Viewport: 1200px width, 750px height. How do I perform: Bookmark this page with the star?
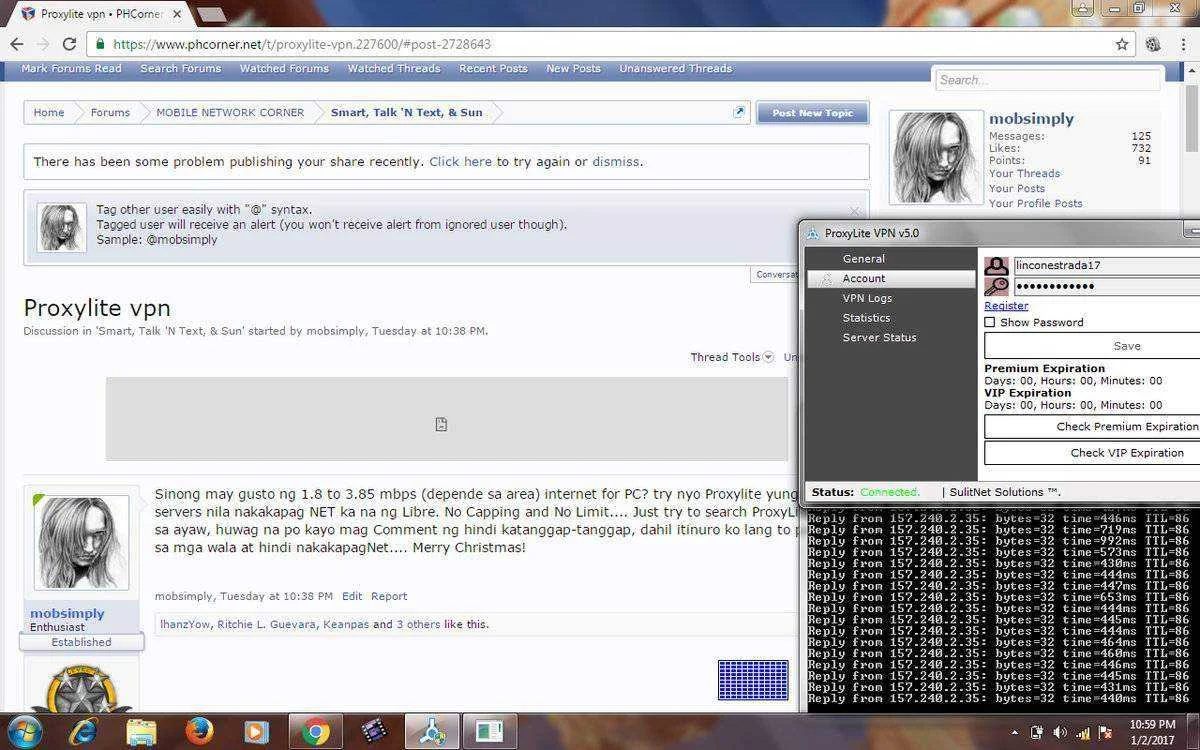click(1122, 44)
